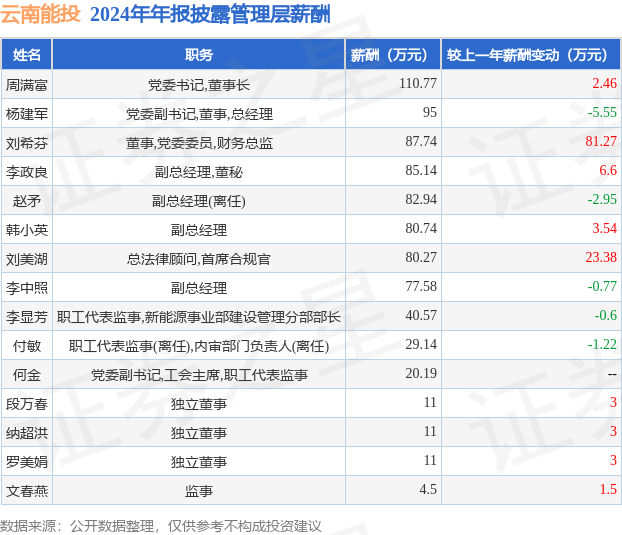This screenshot has height=535, width=622.
Task: Click the 数据来源 footer disclaimer text
Action: pos(161,526)
